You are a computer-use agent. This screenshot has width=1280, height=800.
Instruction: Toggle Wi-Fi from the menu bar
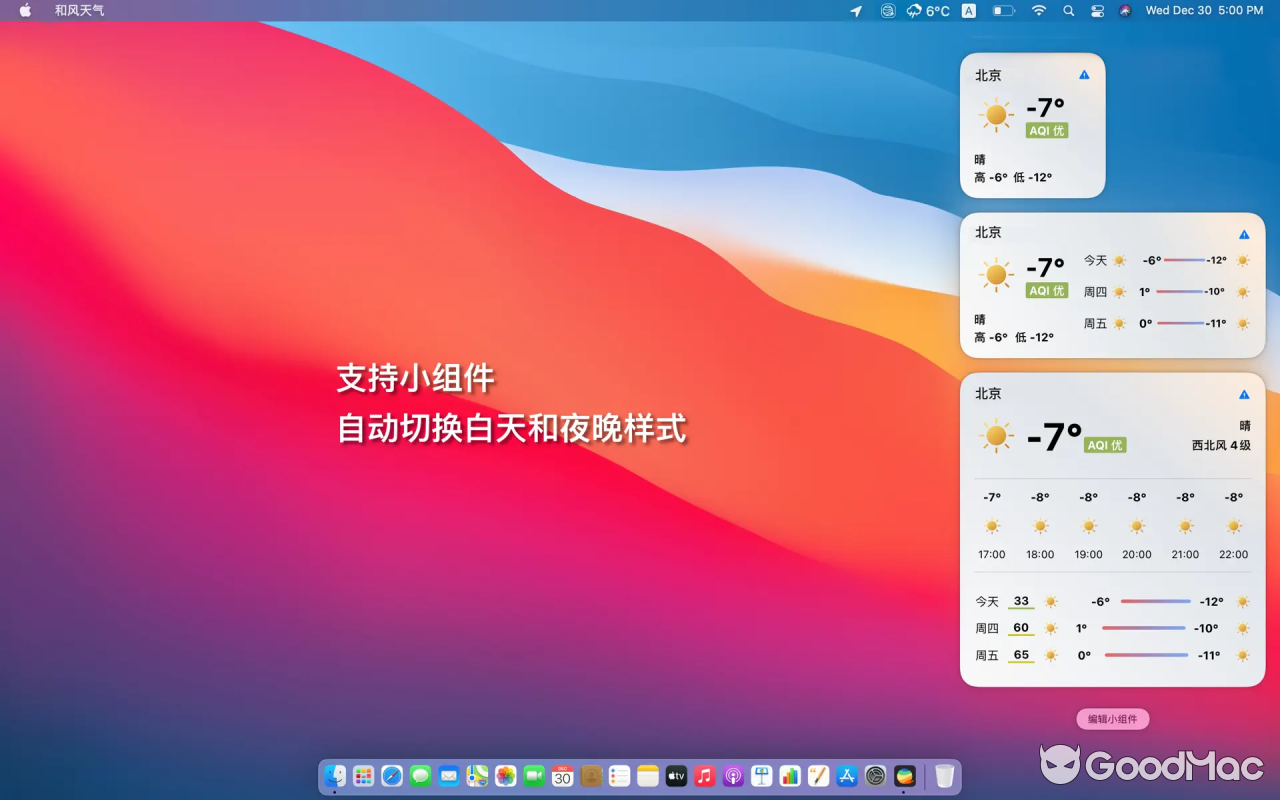pos(1039,11)
